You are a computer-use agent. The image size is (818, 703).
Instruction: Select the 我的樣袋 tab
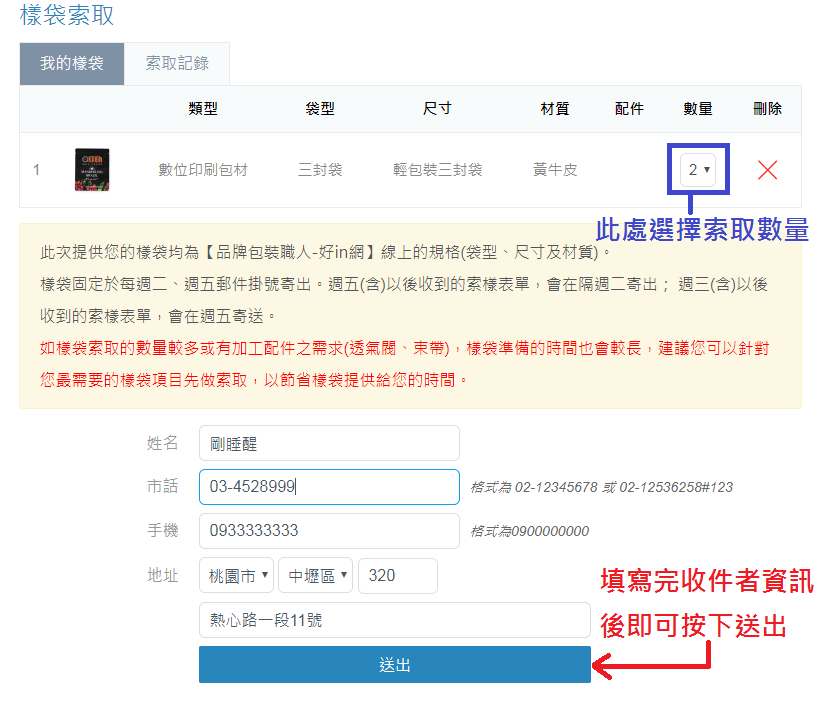(x=71, y=64)
